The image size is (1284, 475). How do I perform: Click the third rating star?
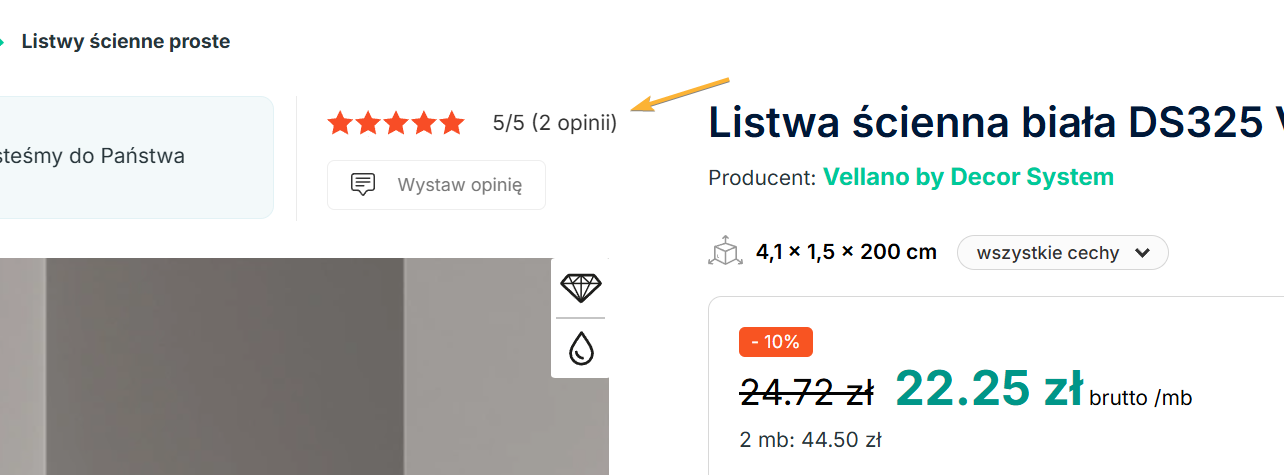click(396, 124)
